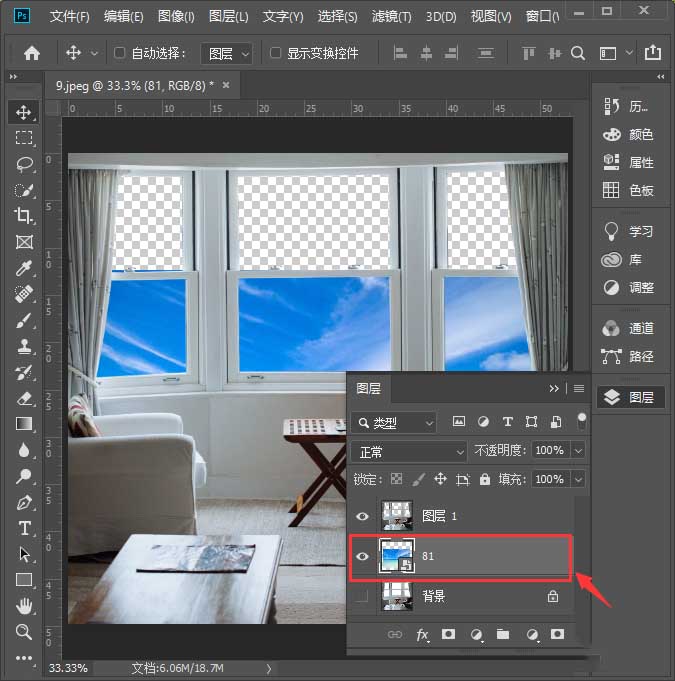Select the History Brush tool
This screenshot has width=675, height=681.
pyautogui.click(x=23, y=372)
